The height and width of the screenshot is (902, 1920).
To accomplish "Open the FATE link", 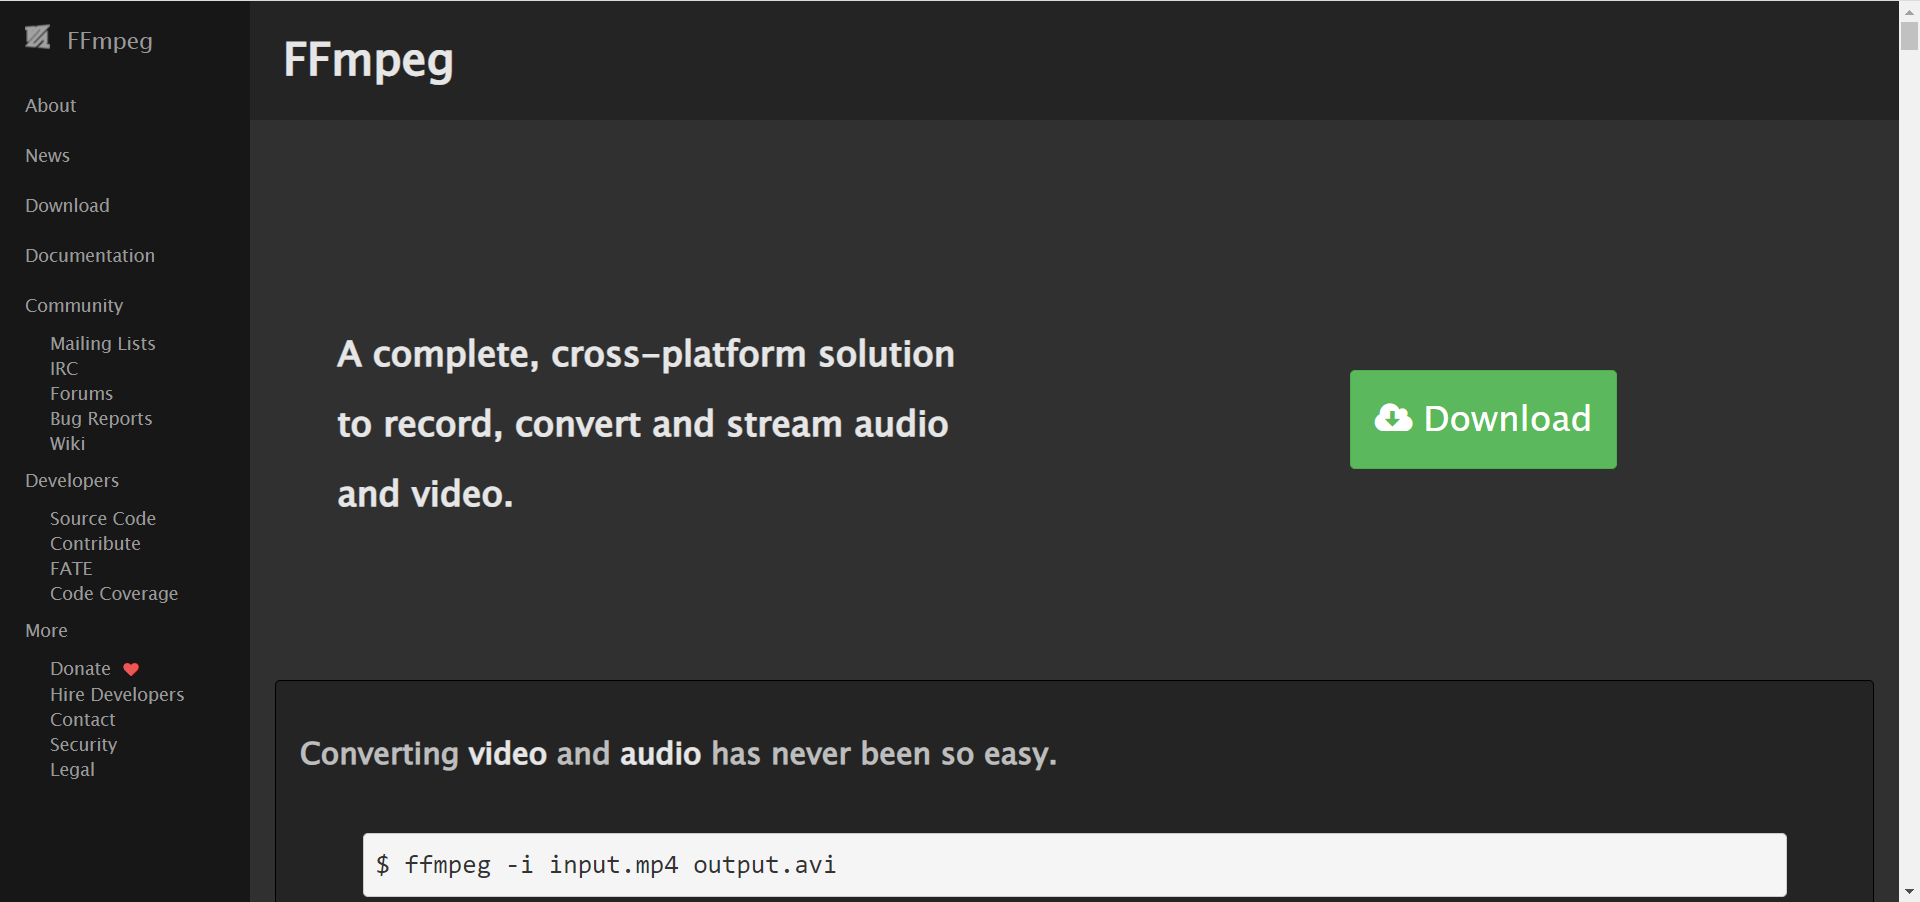I will [x=71, y=568].
